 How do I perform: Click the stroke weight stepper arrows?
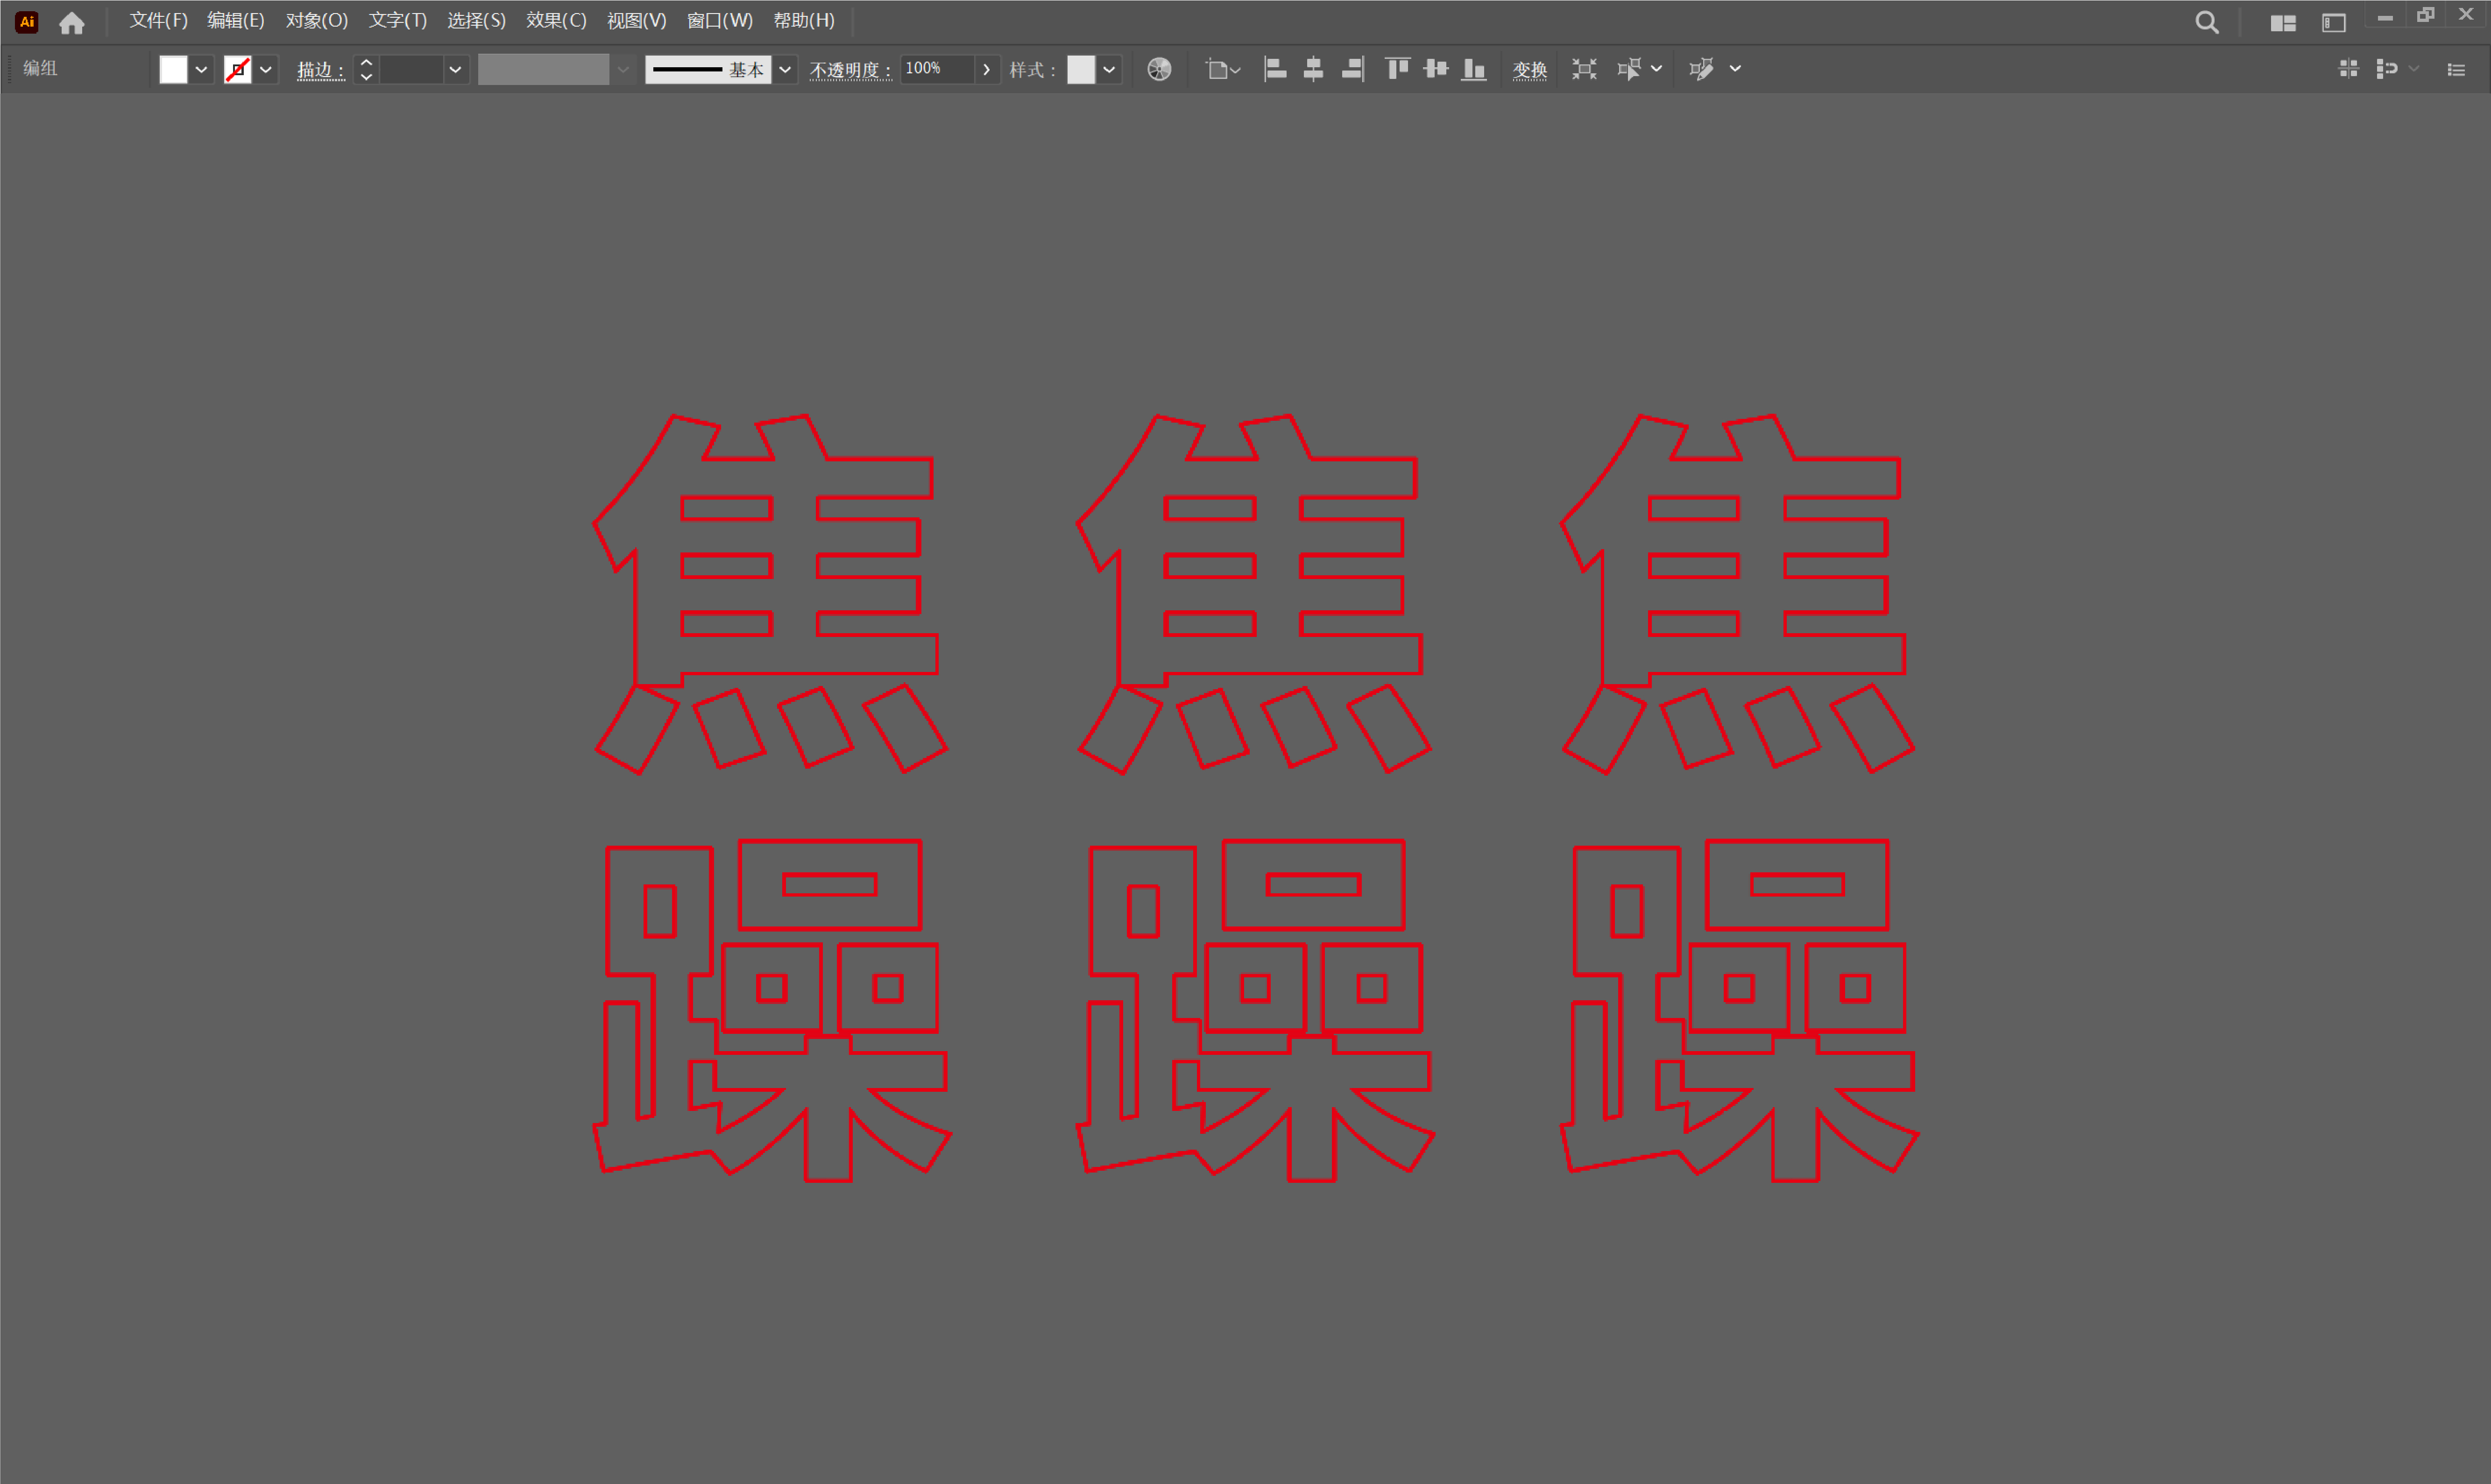[x=366, y=69]
